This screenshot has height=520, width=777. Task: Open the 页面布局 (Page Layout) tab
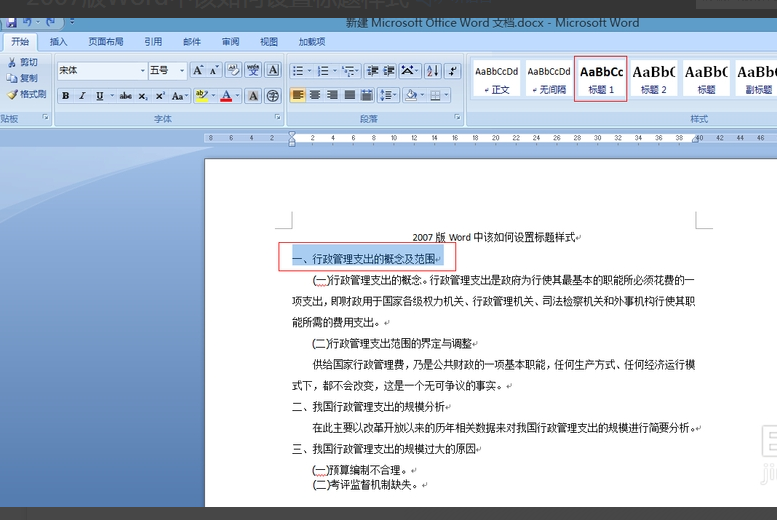(106, 42)
